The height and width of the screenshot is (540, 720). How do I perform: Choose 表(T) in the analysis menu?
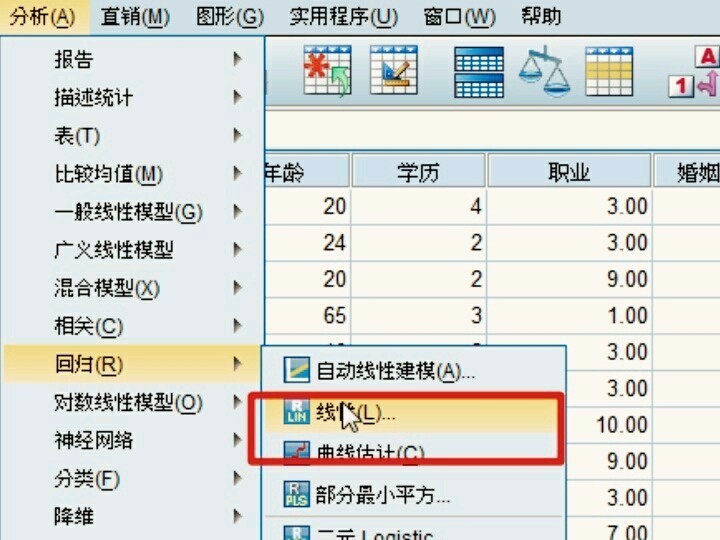[132, 135]
